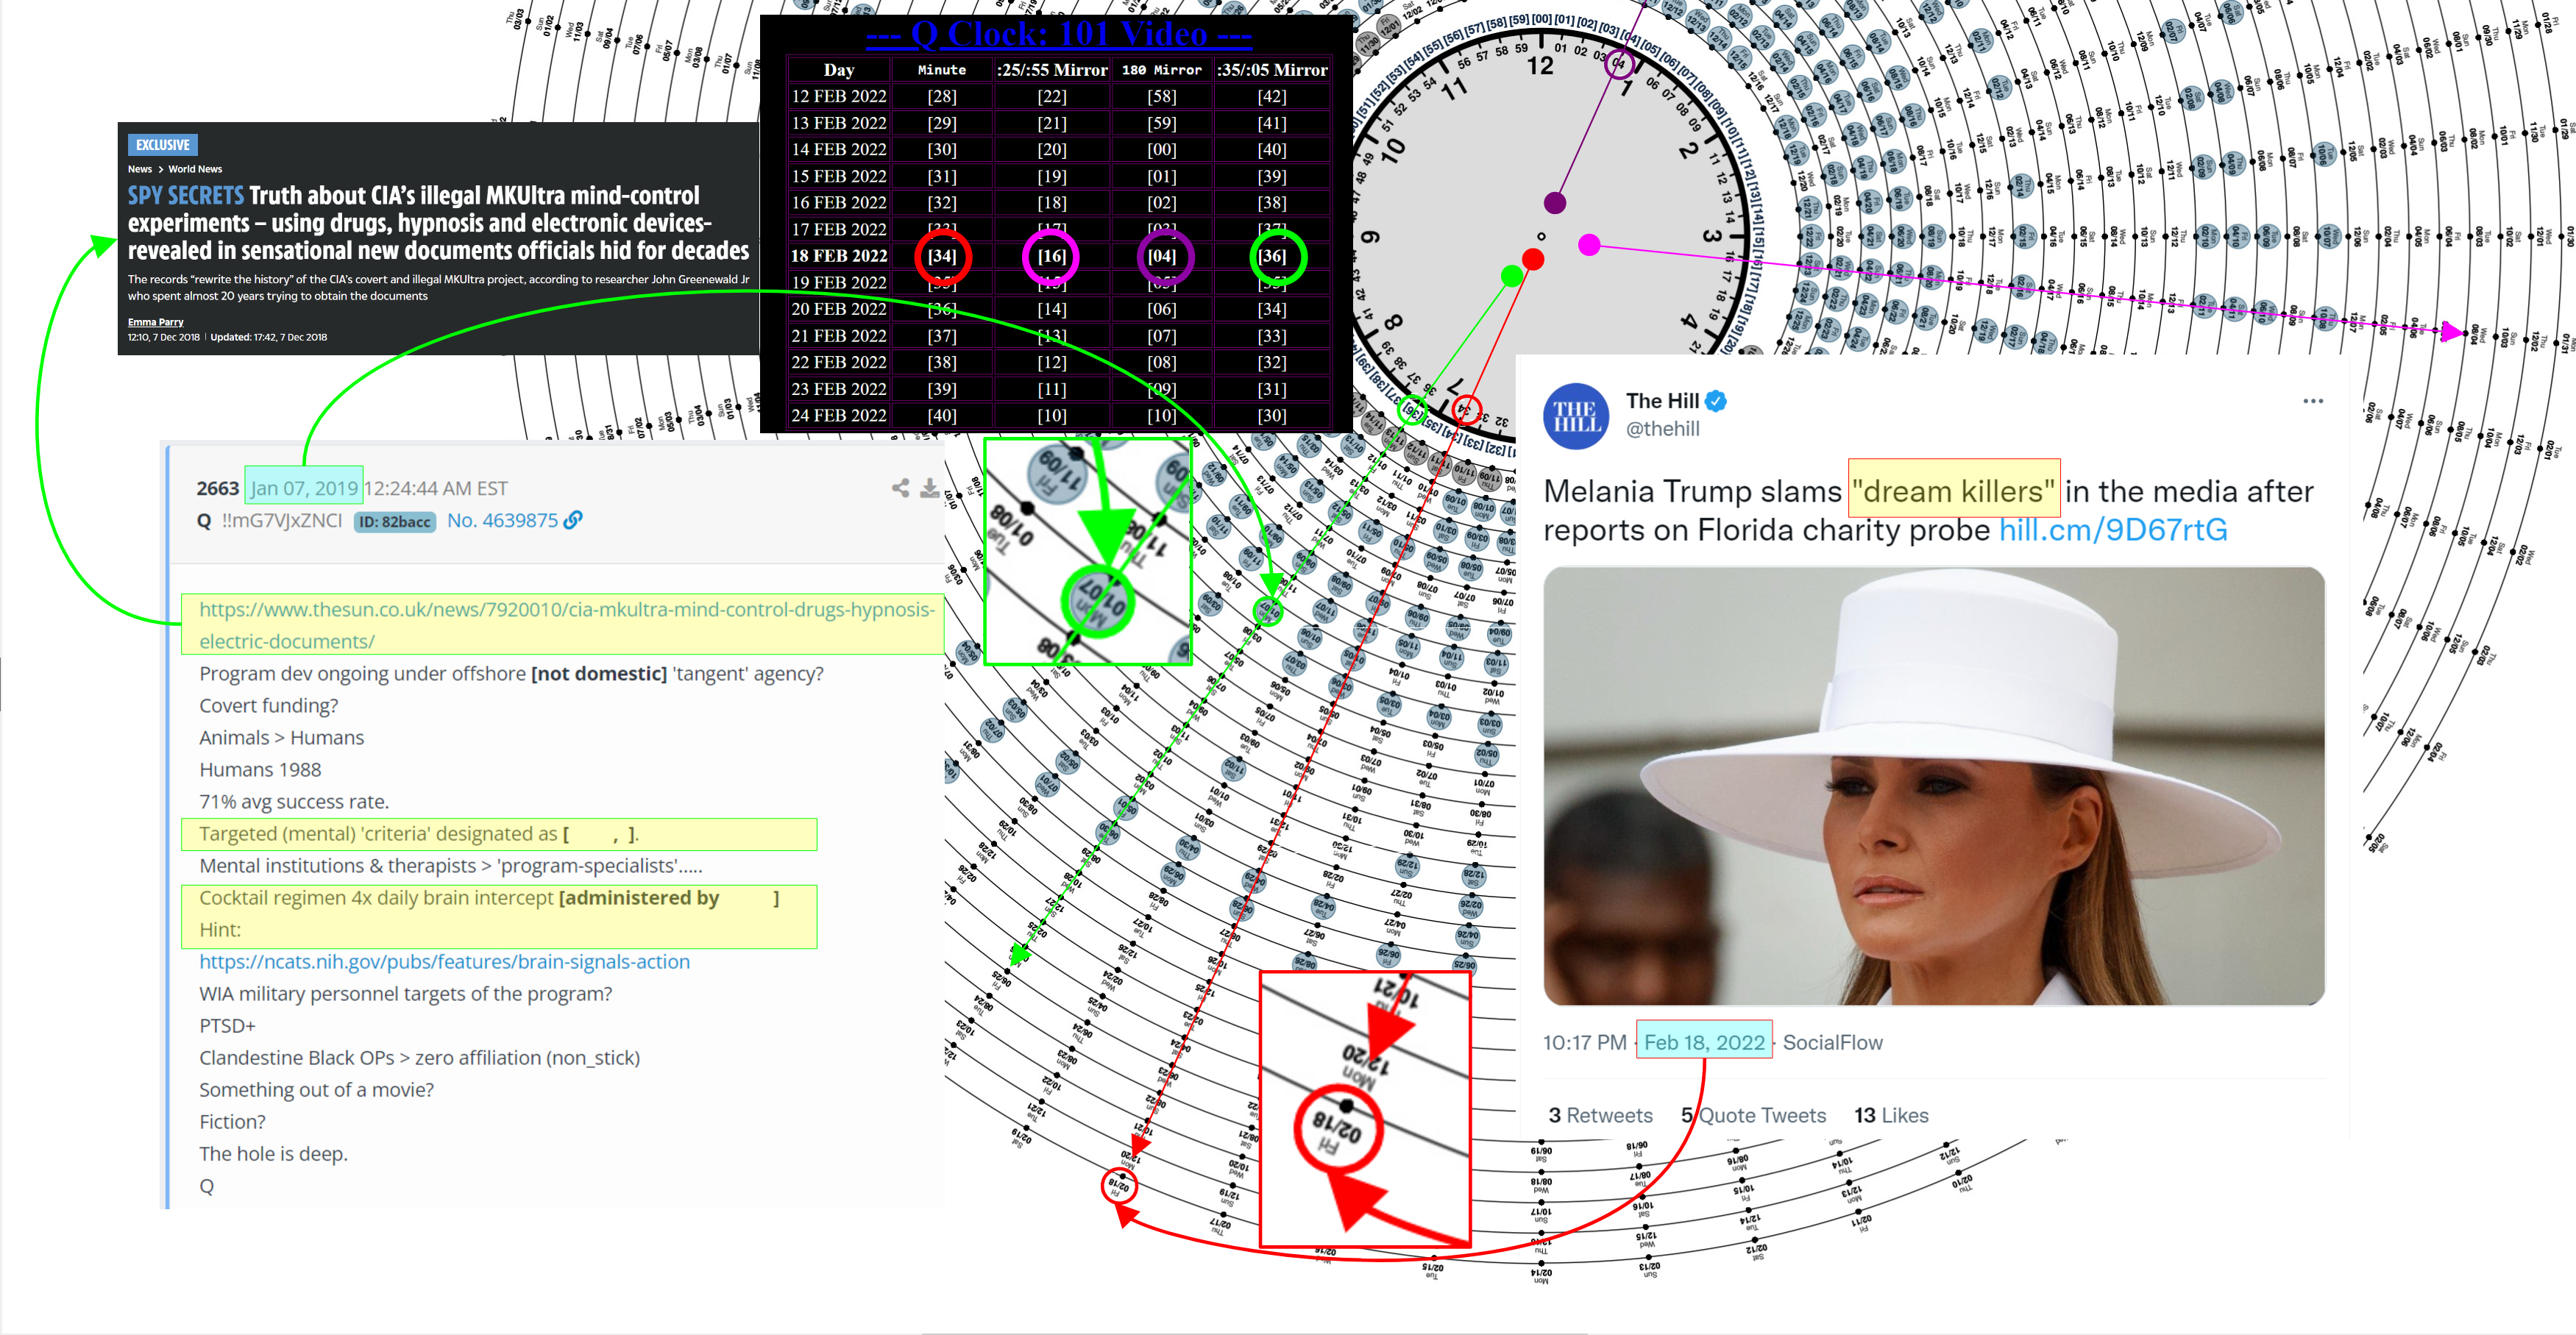
Task: Click the 12 FEB 2022 row label
Action: [839, 96]
